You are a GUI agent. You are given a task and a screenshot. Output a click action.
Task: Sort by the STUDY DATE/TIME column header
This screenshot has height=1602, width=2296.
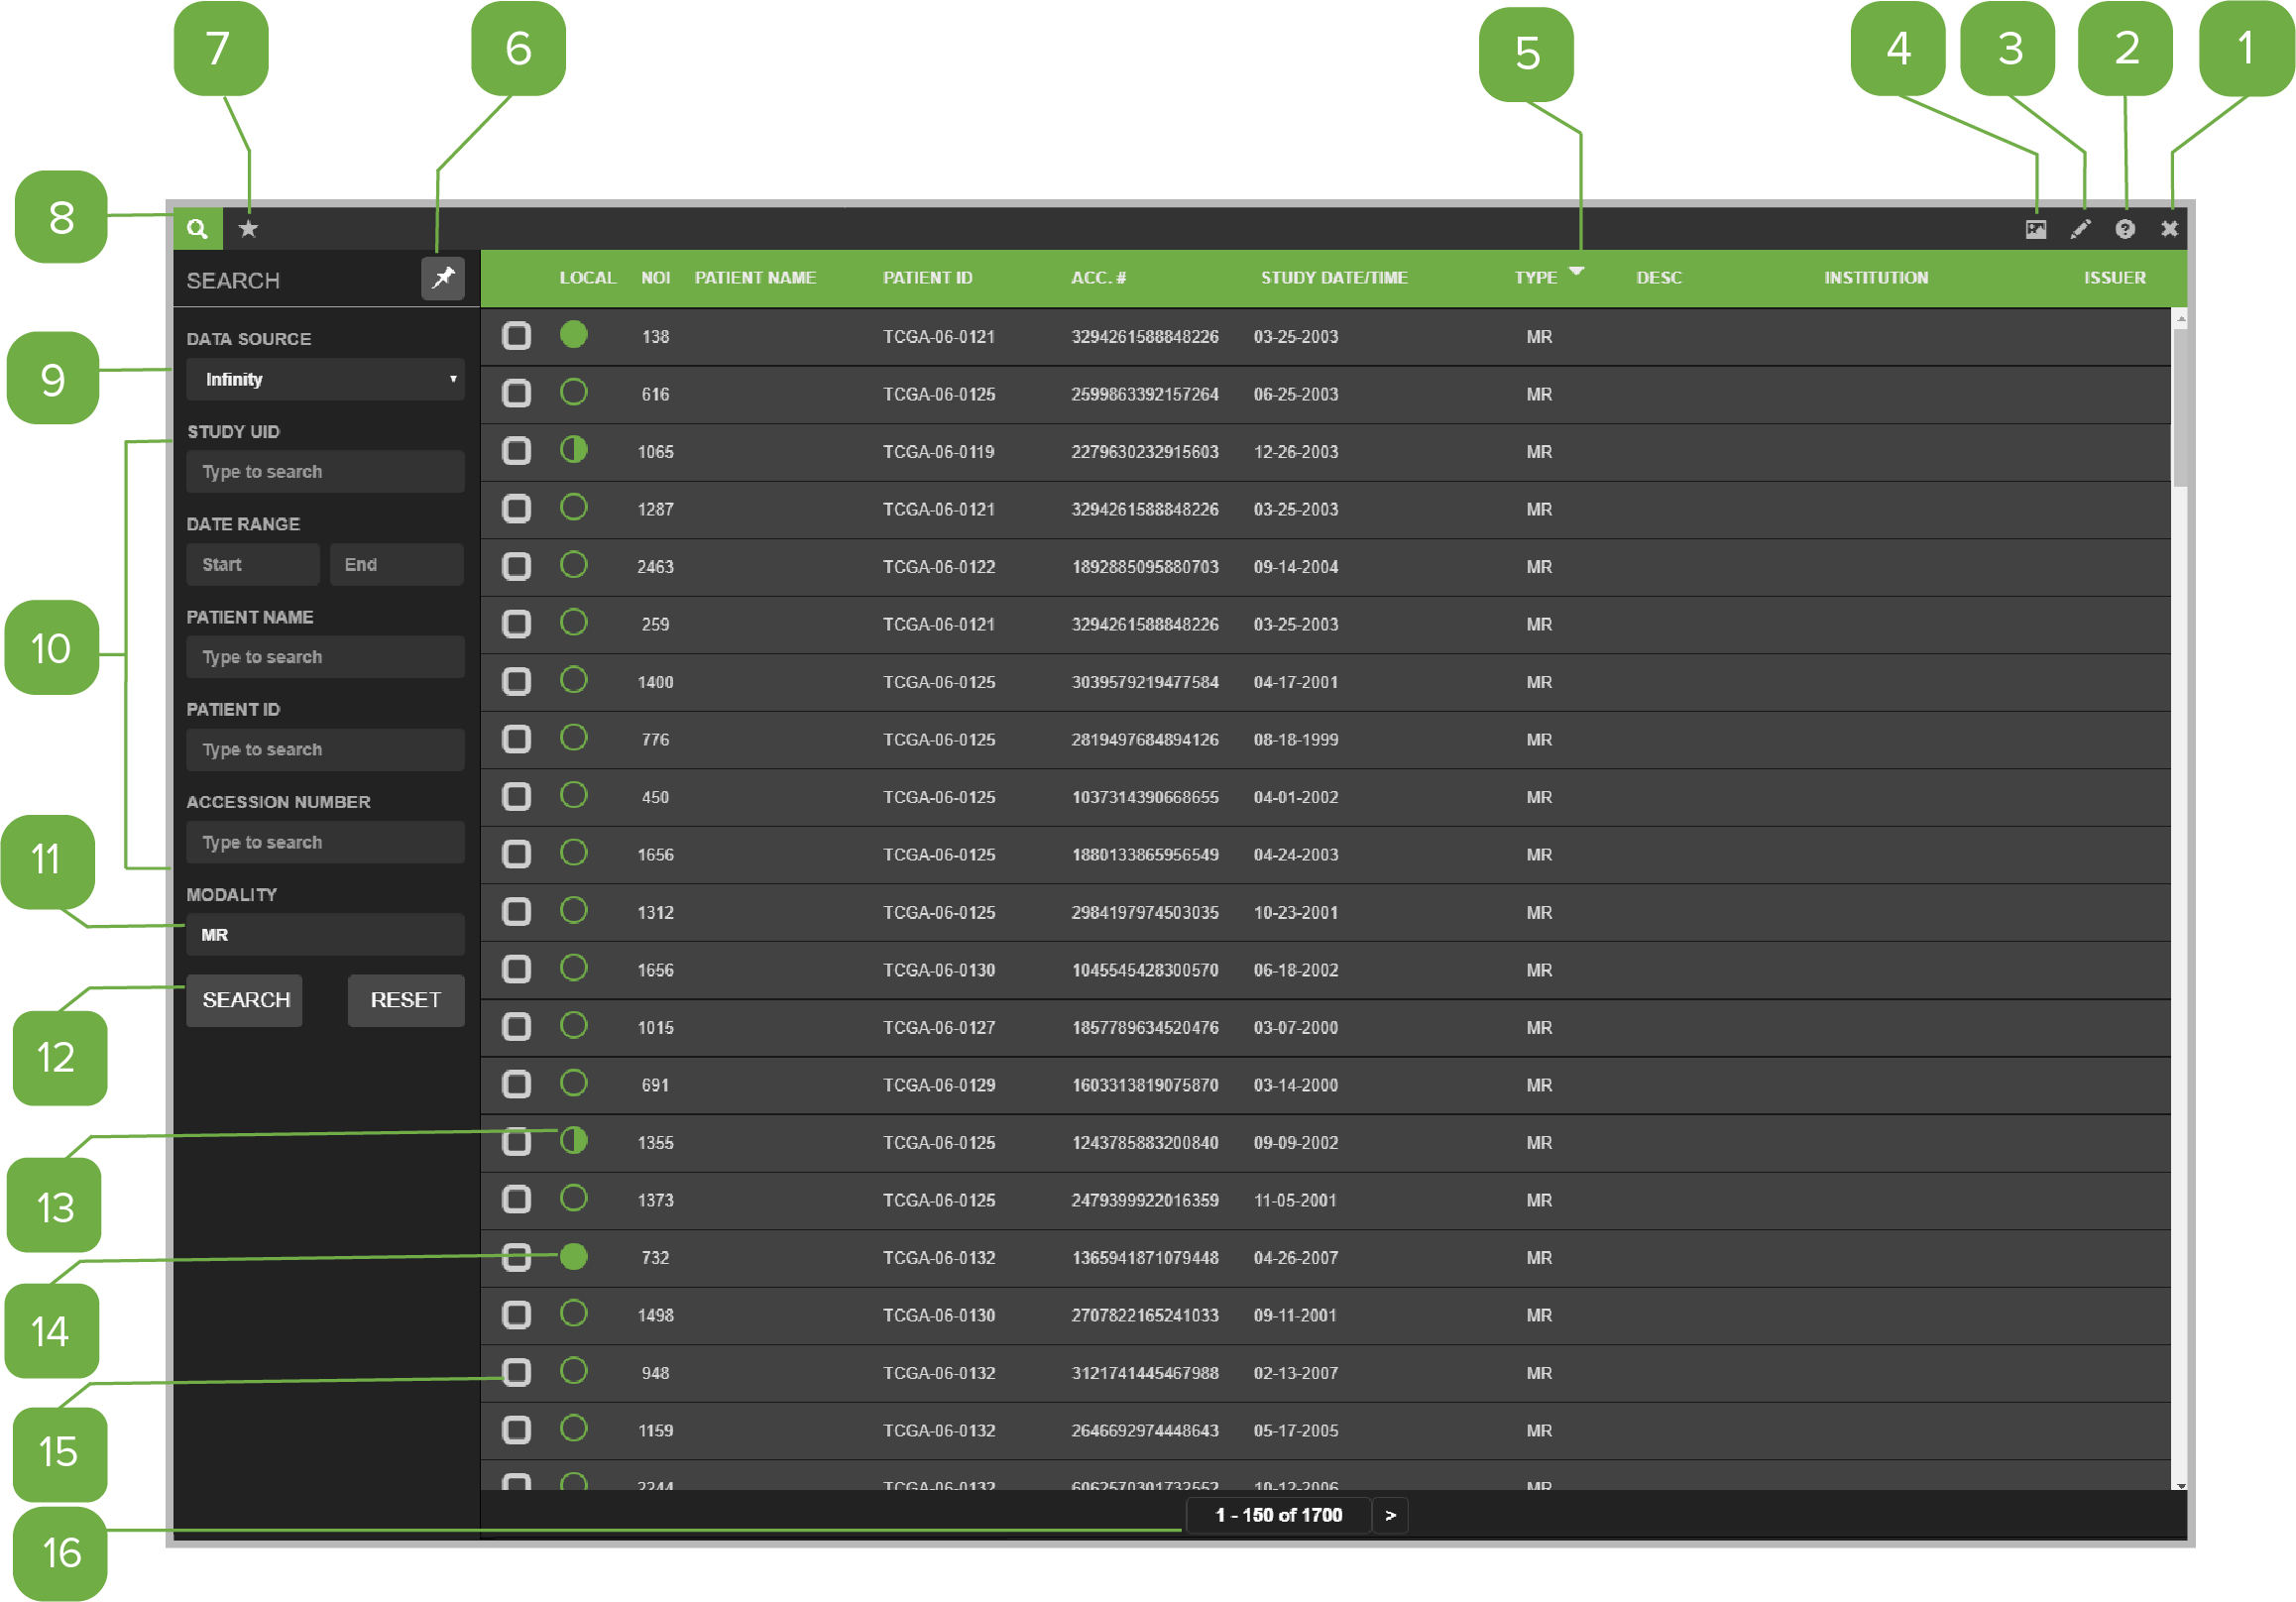(x=1335, y=278)
